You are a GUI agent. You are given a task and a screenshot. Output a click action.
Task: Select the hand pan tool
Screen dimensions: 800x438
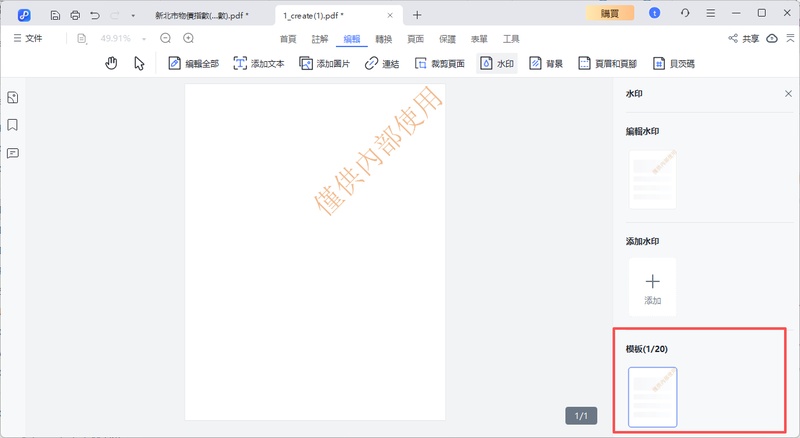[111, 63]
